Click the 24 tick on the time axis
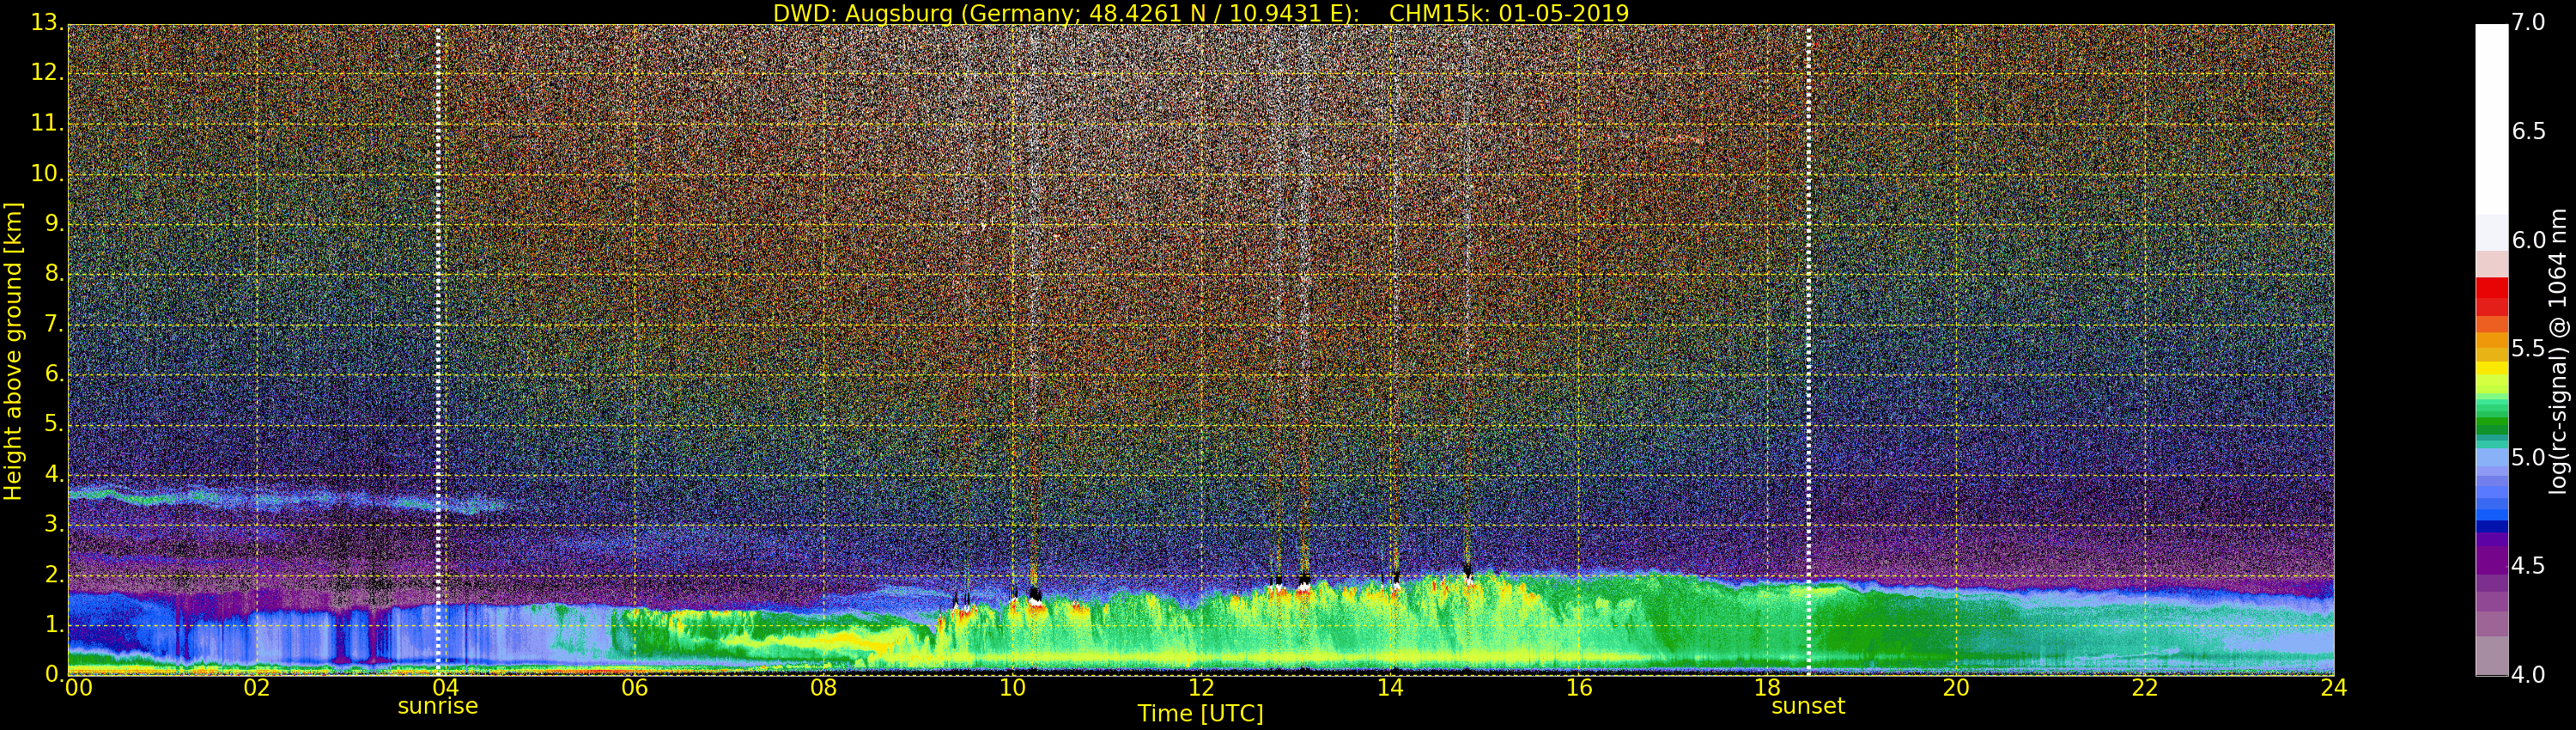 point(2333,688)
